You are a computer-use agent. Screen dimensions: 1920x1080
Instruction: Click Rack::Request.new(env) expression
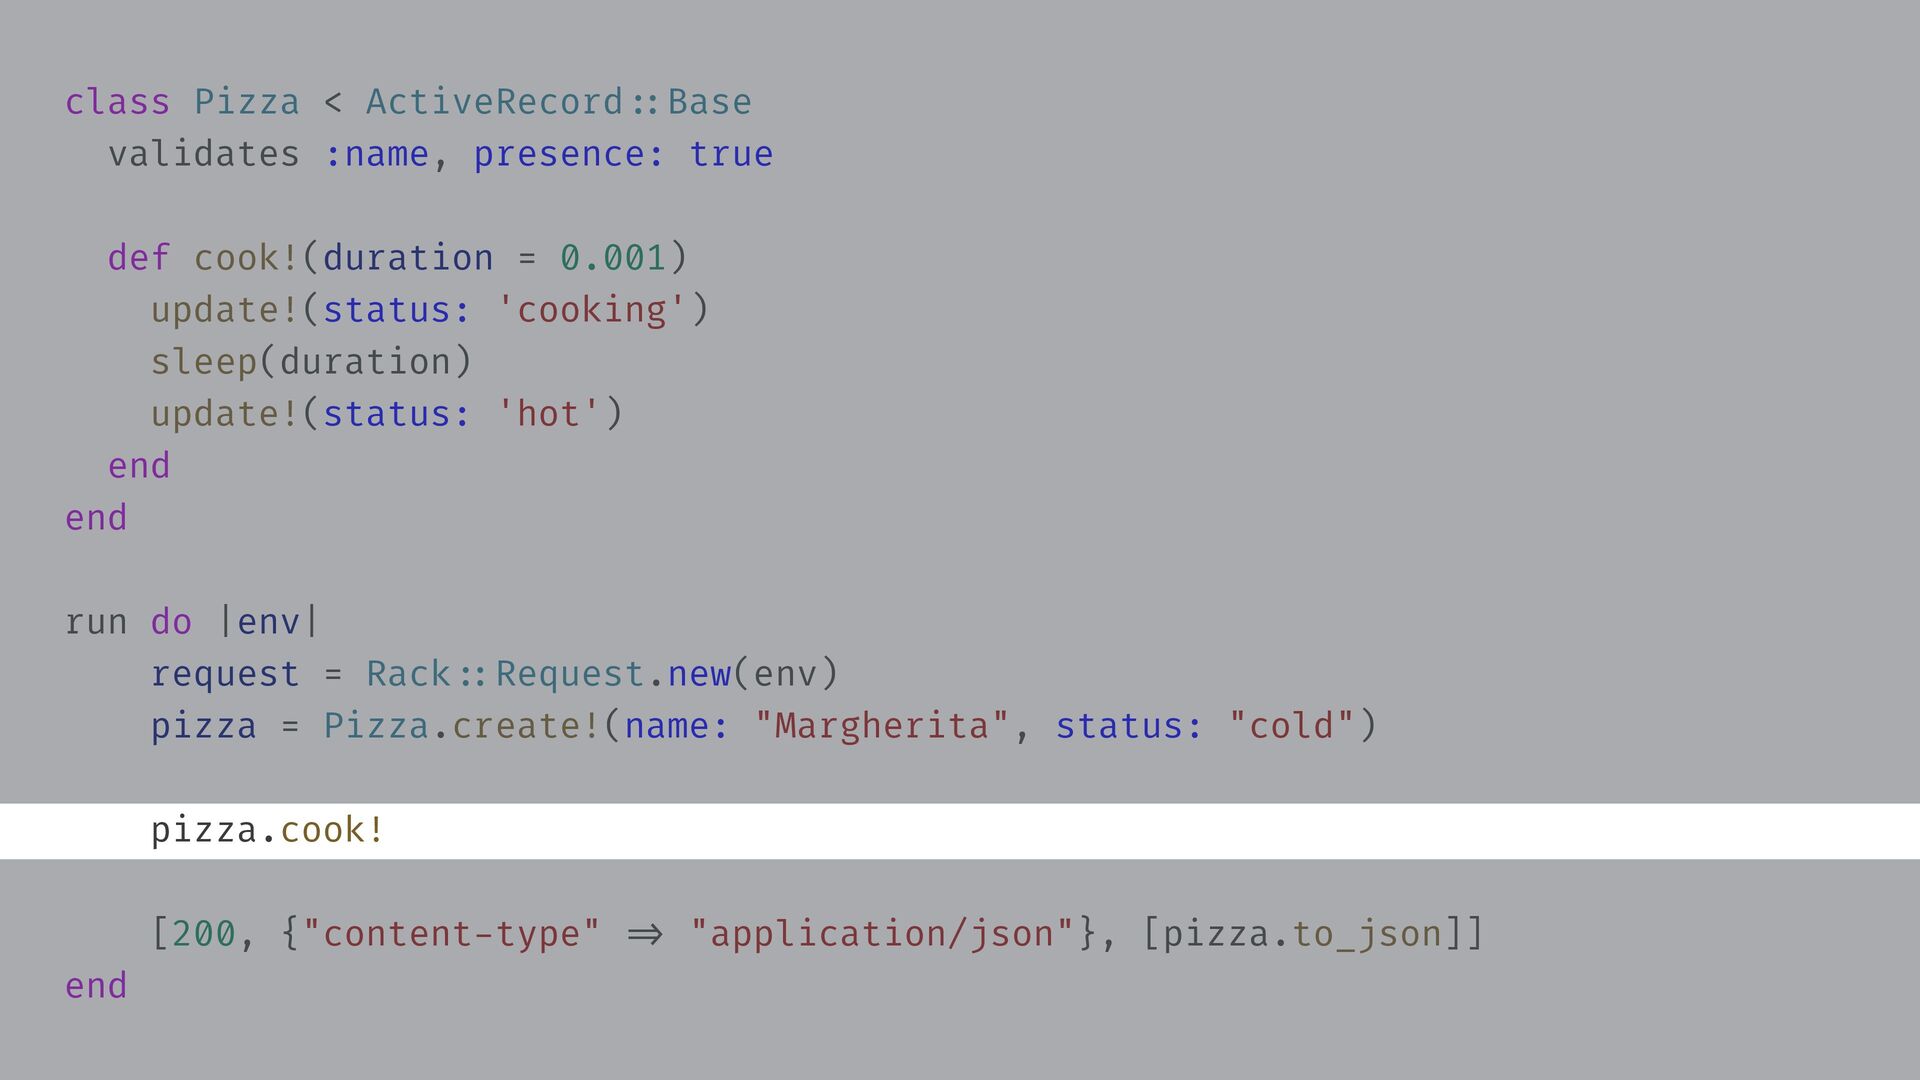[601, 674]
